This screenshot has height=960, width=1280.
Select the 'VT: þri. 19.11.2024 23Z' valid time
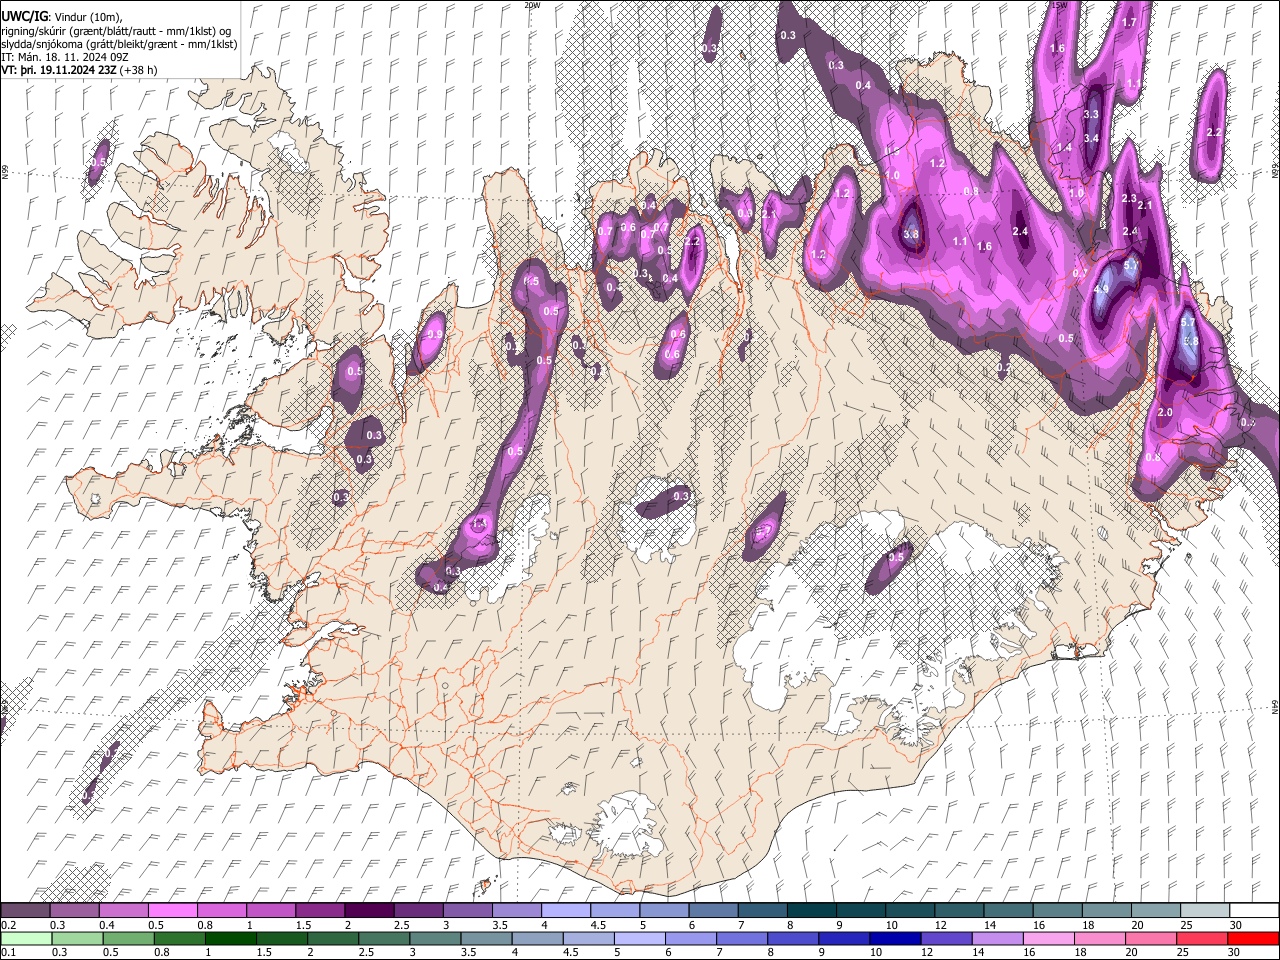coord(58,70)
